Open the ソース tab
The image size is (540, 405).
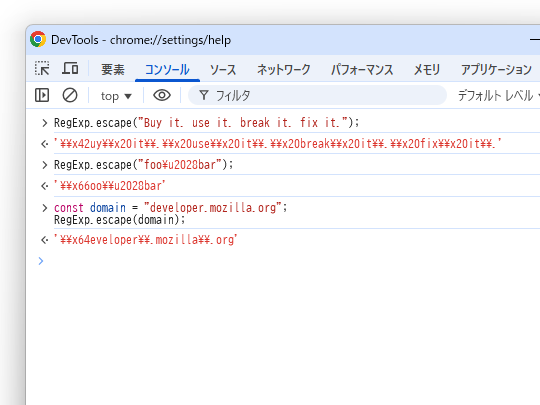(223, 70)
